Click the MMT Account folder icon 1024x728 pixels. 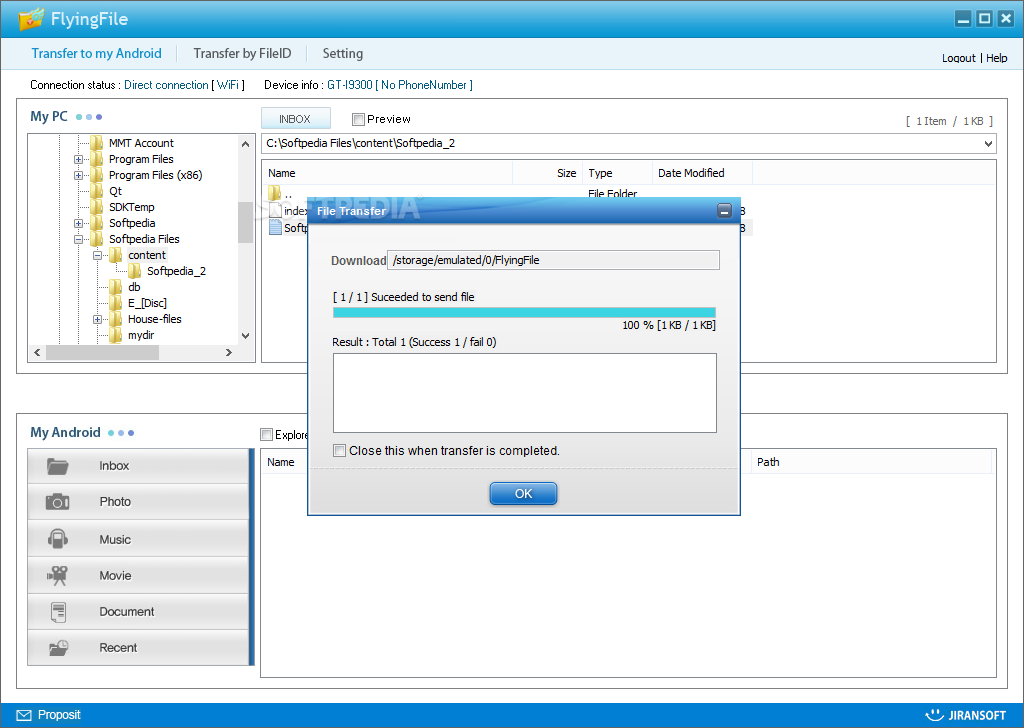coord(97,142)
